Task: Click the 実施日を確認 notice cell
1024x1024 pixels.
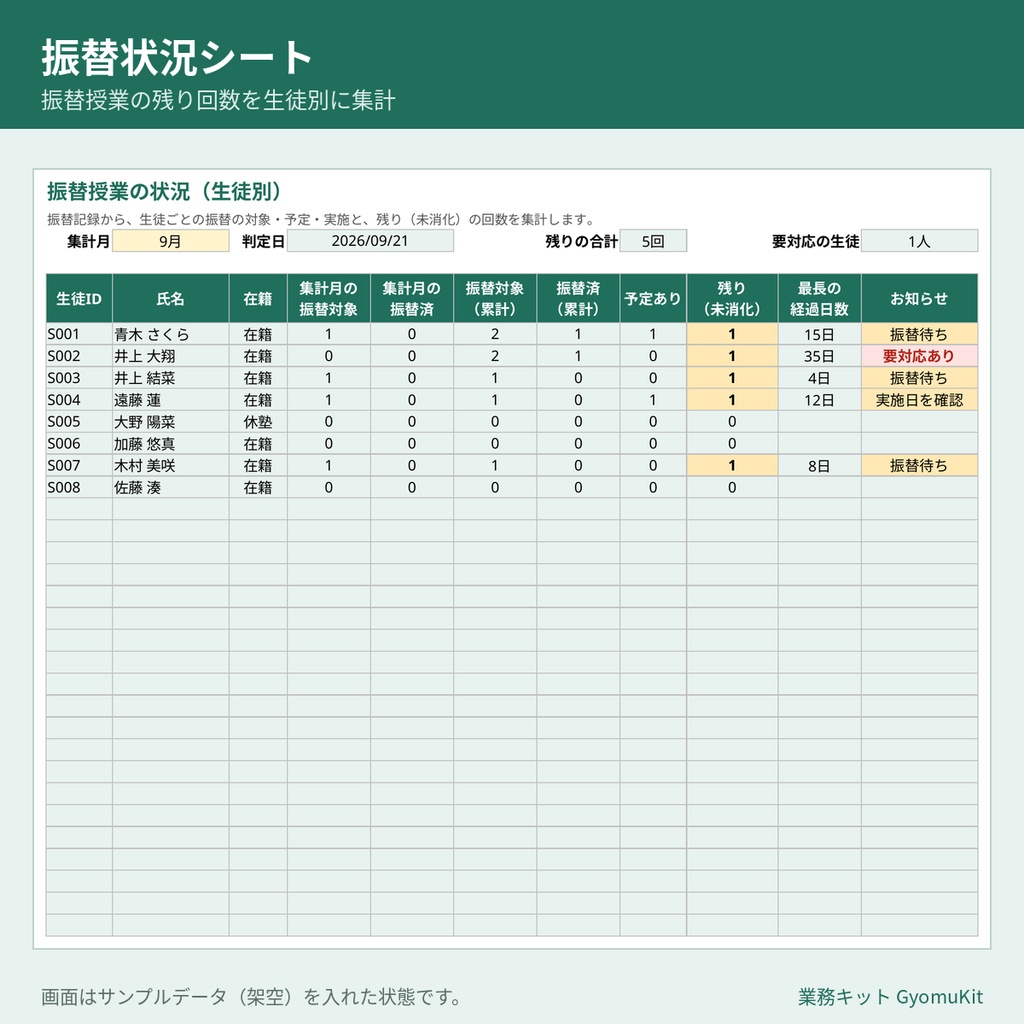Action: tap(920, 400)
